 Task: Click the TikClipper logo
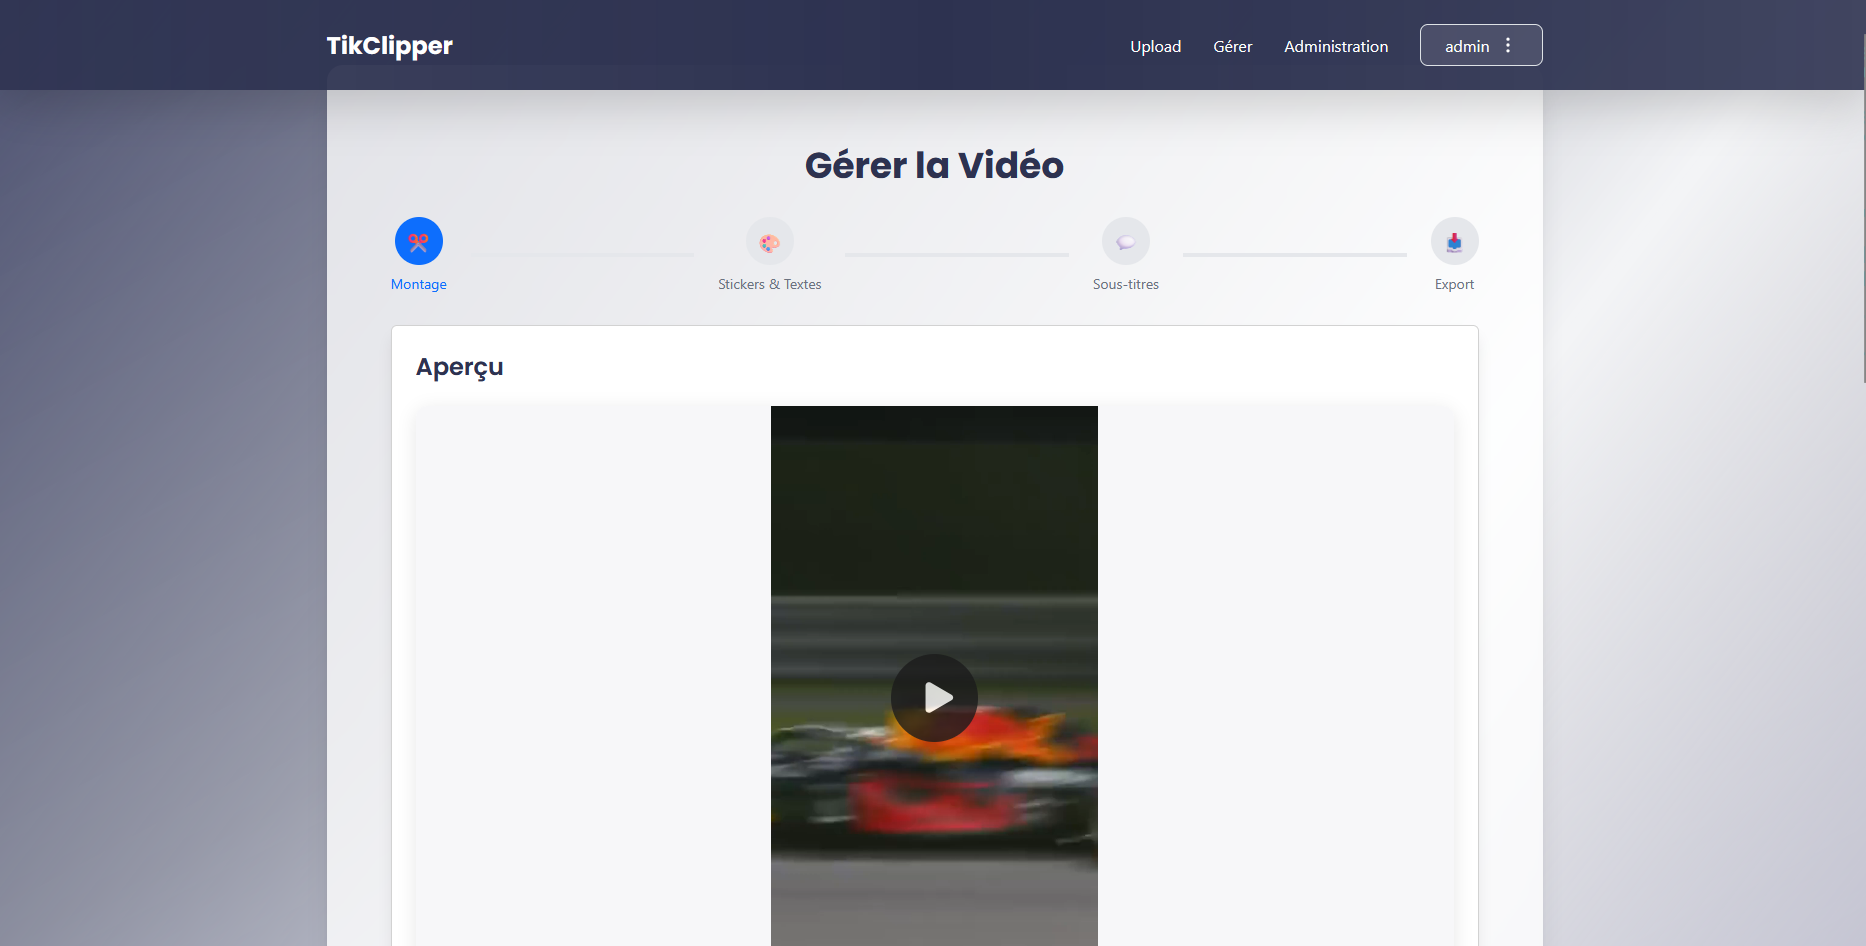(x=389, y=46)
